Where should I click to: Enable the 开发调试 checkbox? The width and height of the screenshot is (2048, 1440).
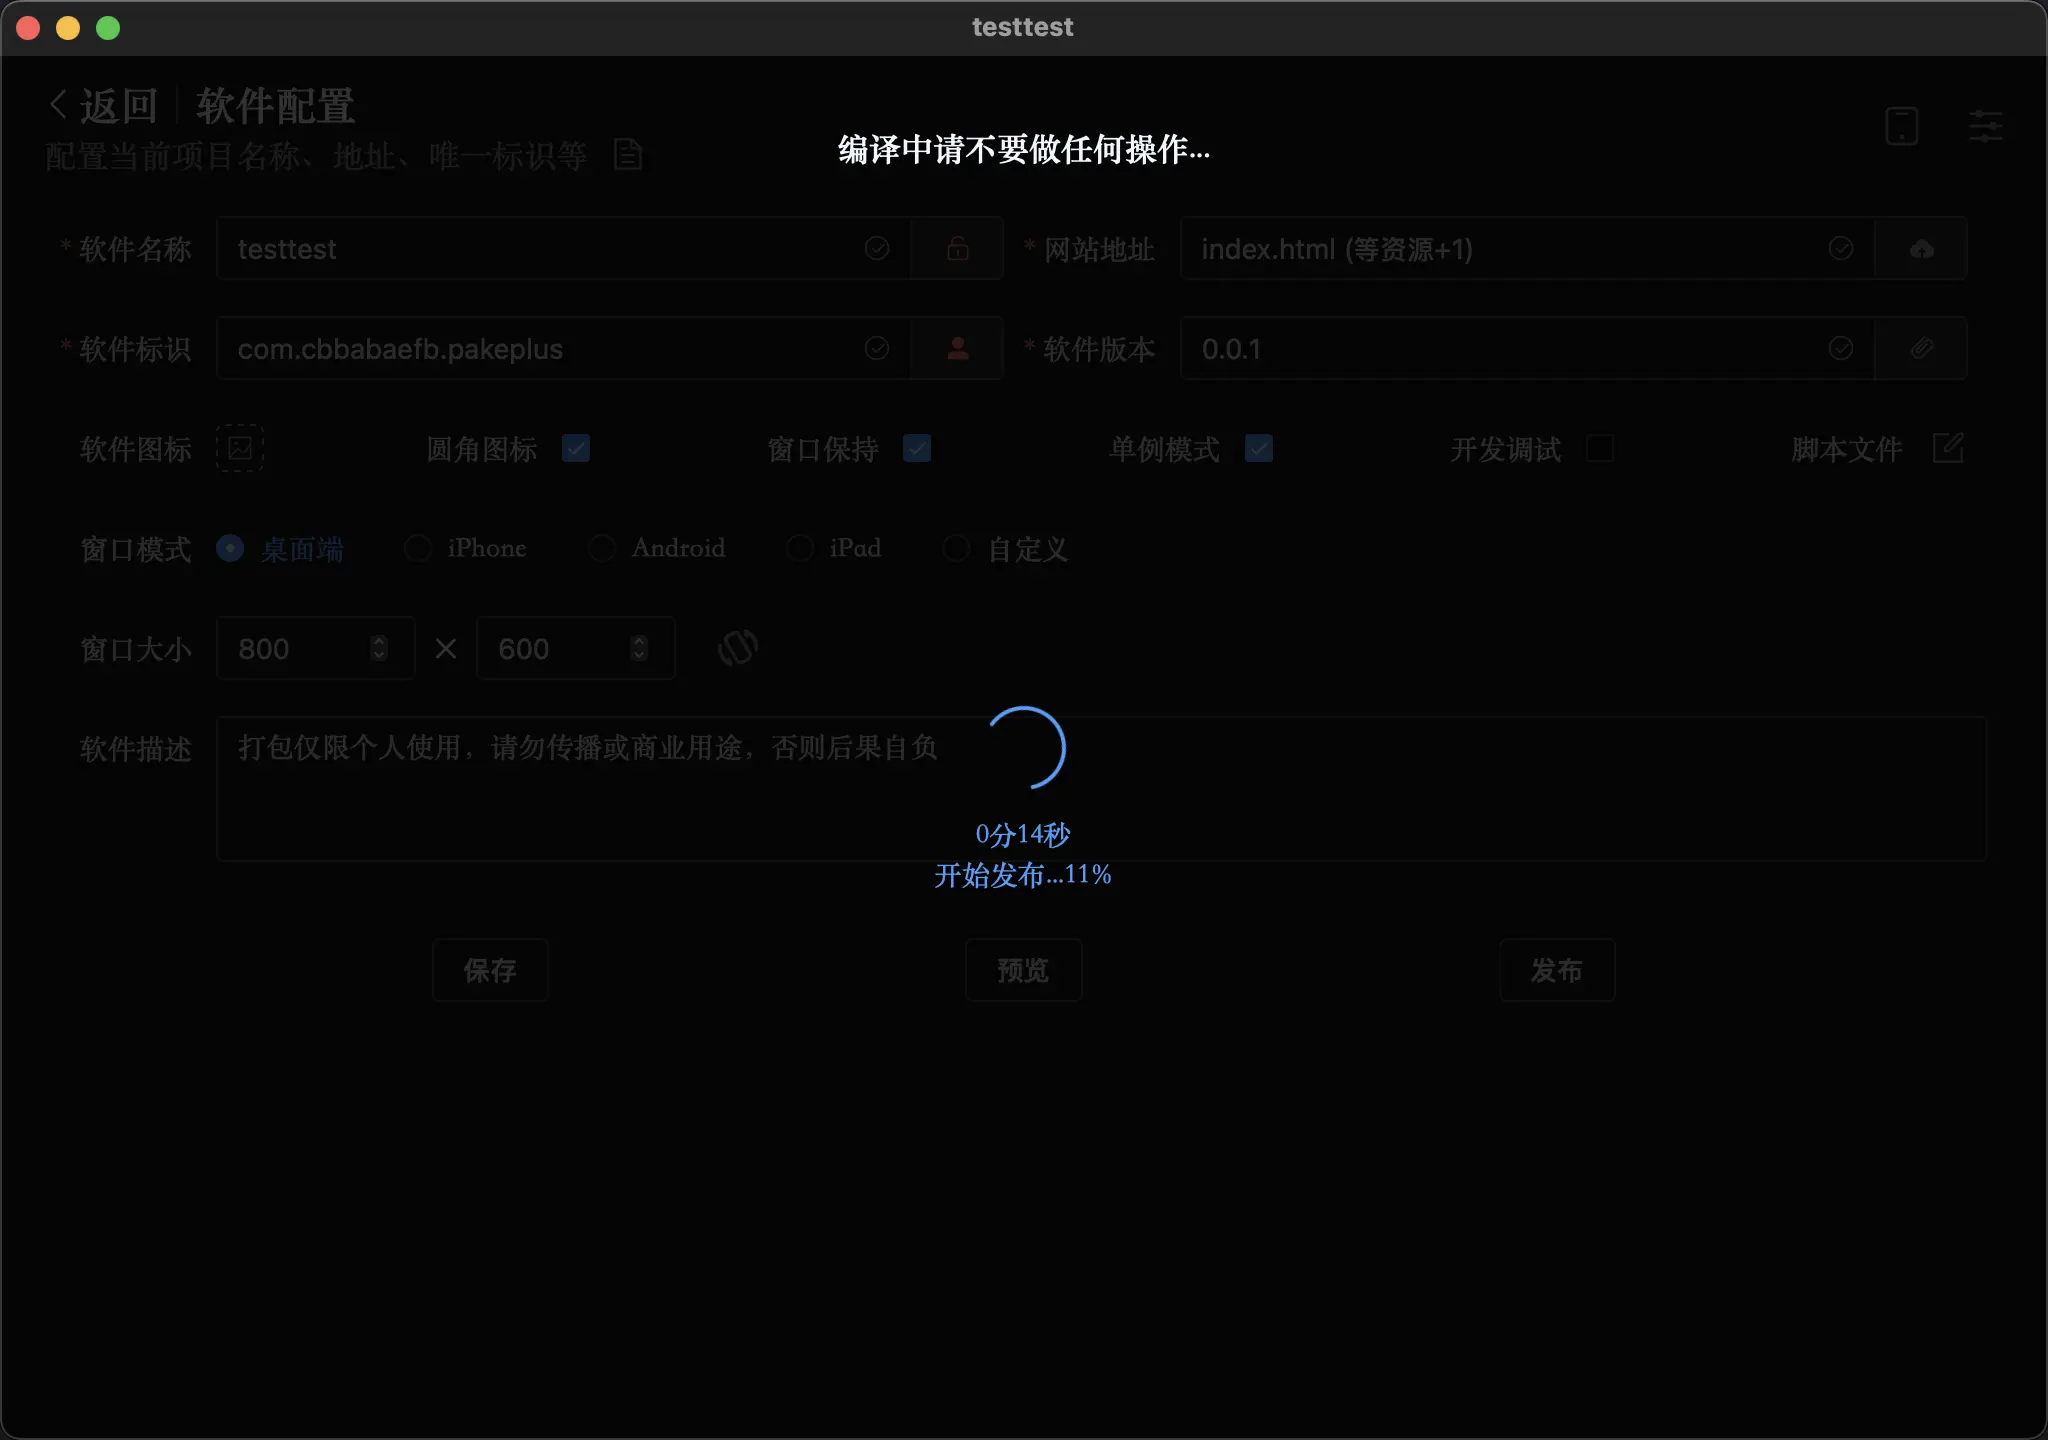pos(1600,448)
